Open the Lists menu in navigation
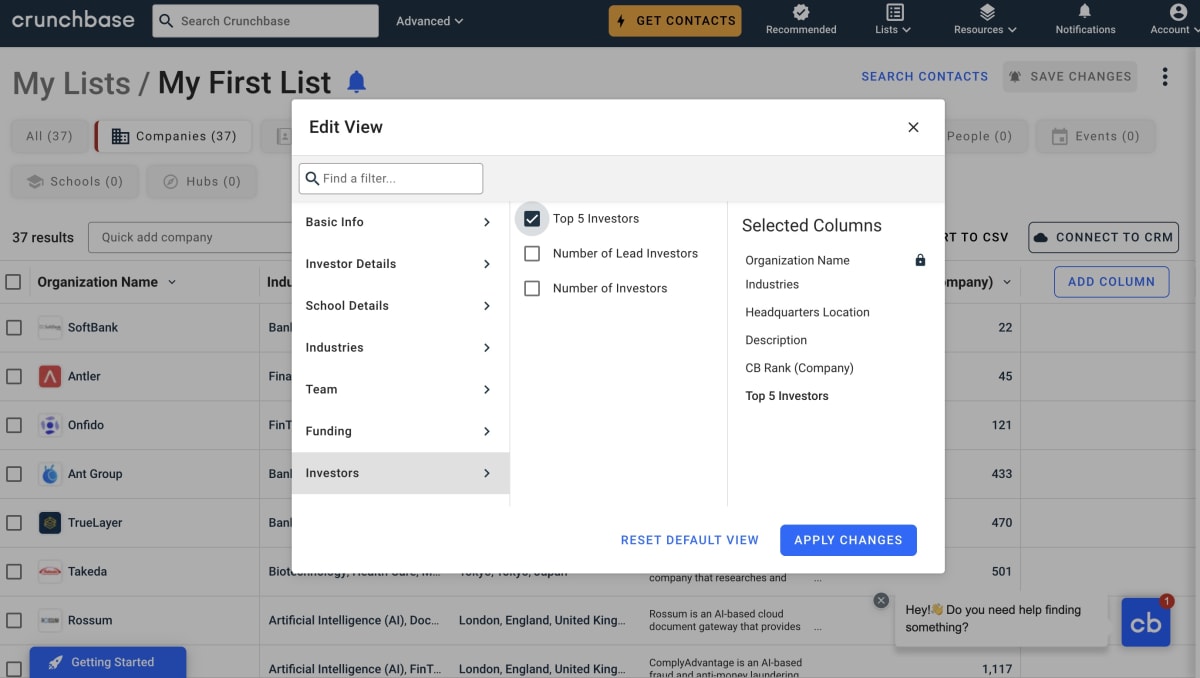 (893, 20)
